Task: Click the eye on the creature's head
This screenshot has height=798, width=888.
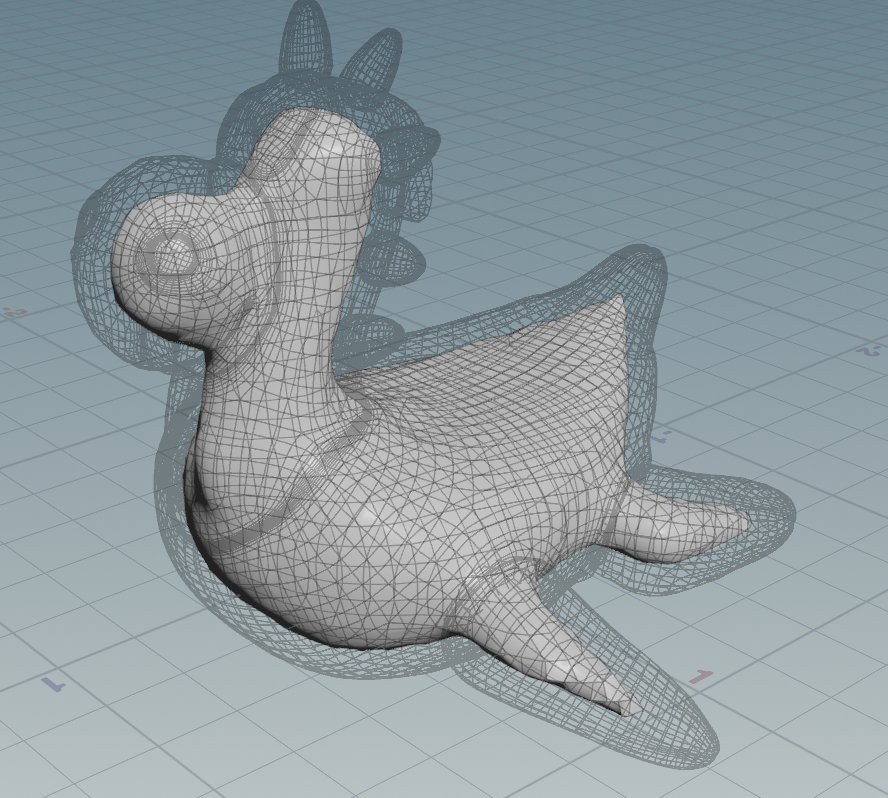Action: click(173, 254)
